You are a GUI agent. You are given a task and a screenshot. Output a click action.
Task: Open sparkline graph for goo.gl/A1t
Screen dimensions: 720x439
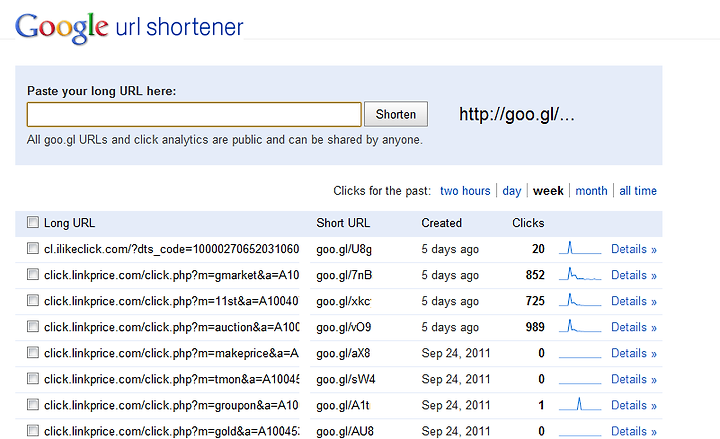[580, 405]
